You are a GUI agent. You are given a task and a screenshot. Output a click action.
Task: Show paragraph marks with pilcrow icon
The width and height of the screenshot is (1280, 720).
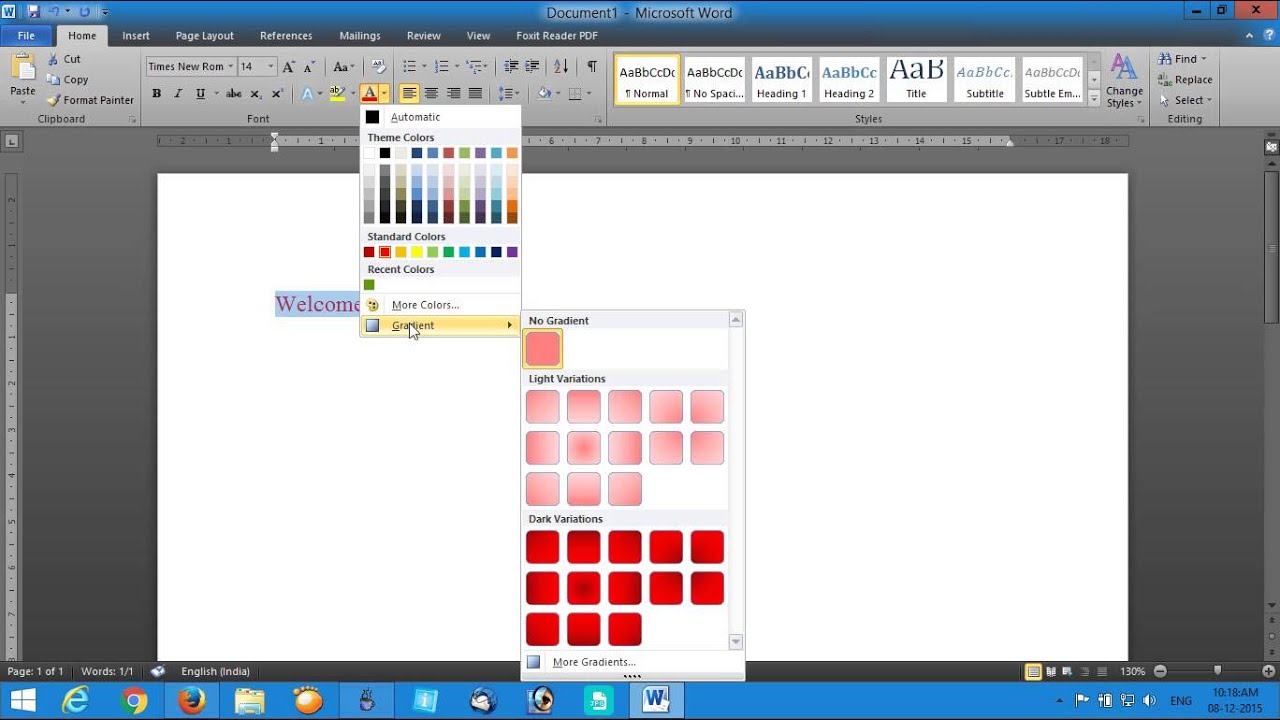[591, 67]
